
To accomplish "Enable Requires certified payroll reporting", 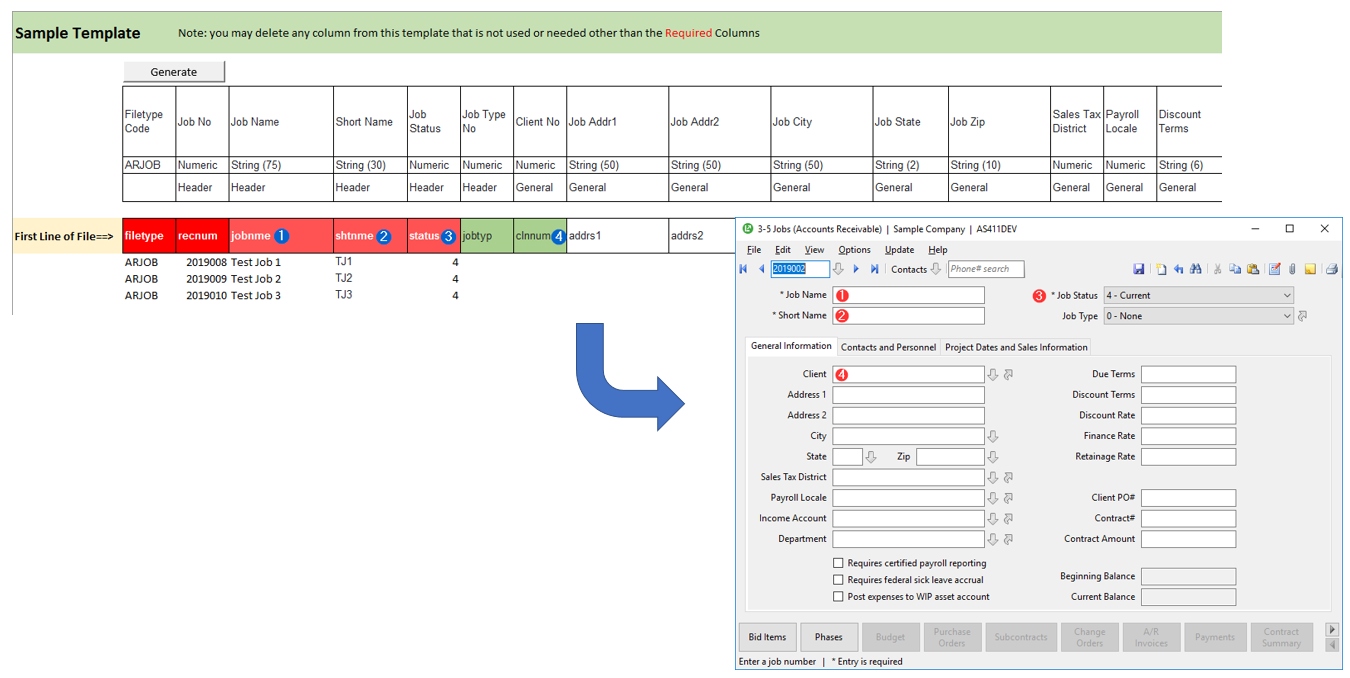I will [838, 563].
